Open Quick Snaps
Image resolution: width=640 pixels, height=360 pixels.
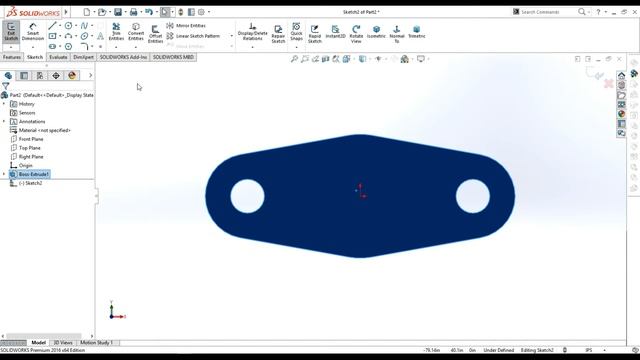[x=296, y=32]
